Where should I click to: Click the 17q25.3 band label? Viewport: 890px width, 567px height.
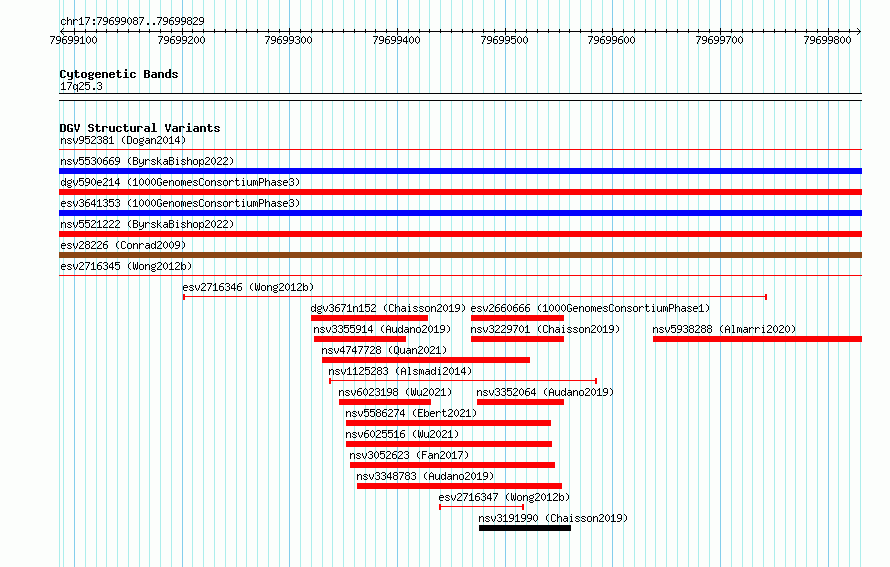point(81,86)
